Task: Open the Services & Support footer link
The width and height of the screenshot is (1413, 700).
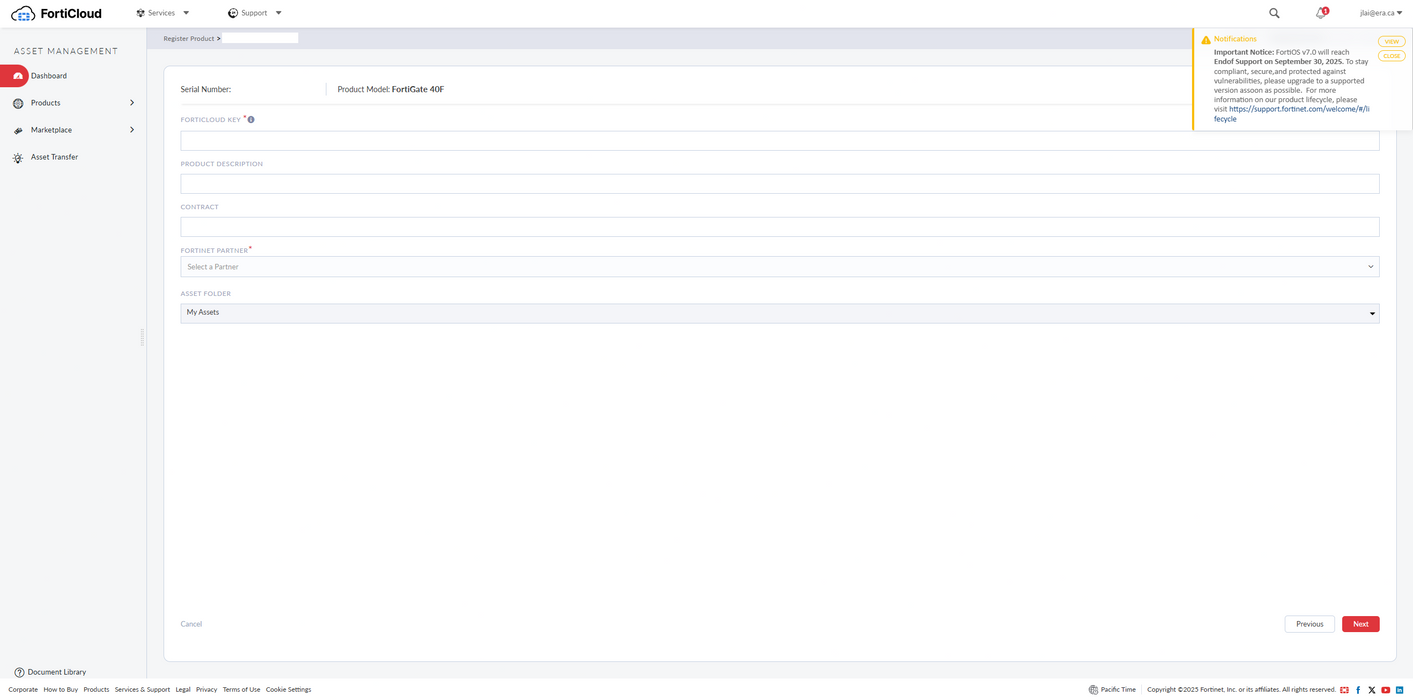Action: (142, 689)
